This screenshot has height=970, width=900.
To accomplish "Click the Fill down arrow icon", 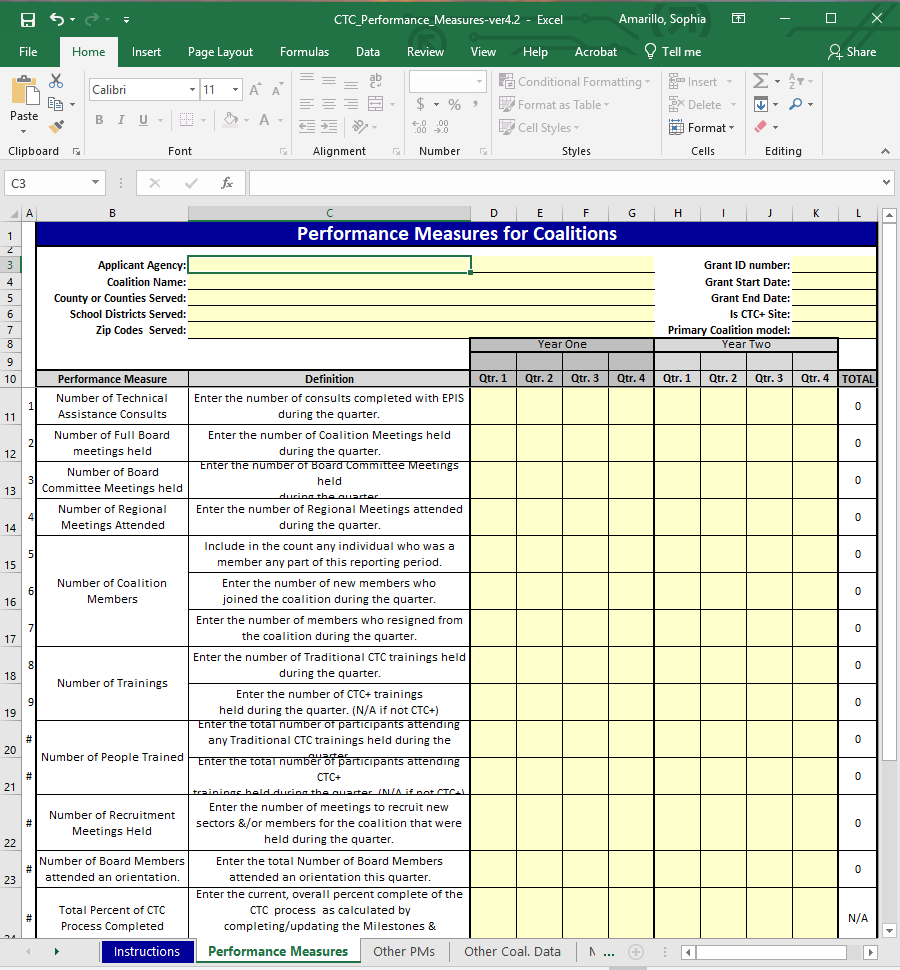I will (761, 105).
